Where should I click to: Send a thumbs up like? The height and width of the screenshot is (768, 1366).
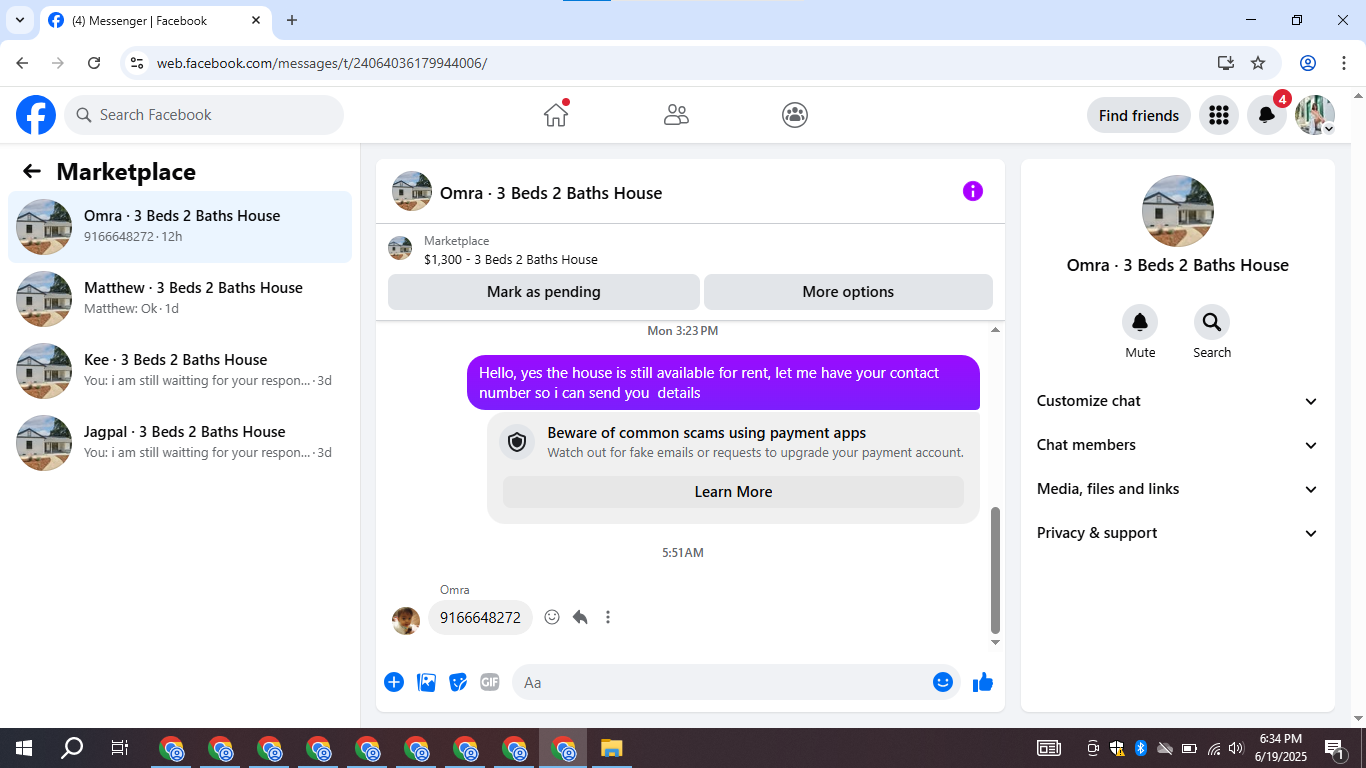pyautogui.click(x=983, y=682)
